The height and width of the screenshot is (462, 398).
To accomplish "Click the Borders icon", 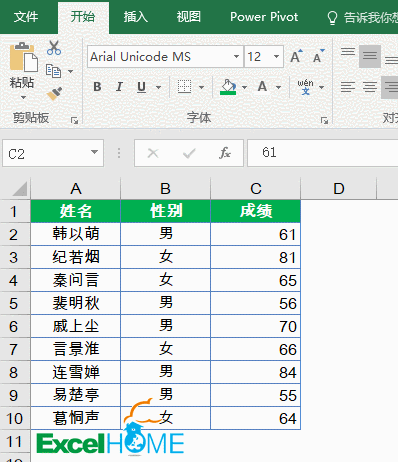I will click(184, 87).
